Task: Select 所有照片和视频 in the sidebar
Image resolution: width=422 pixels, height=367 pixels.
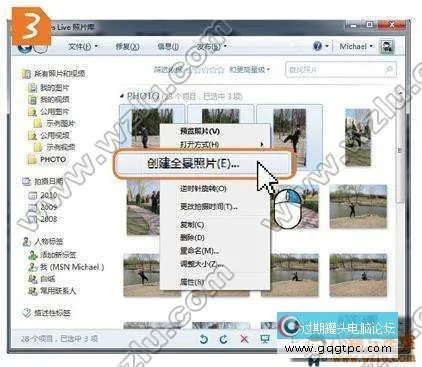Action: [60, 74]
